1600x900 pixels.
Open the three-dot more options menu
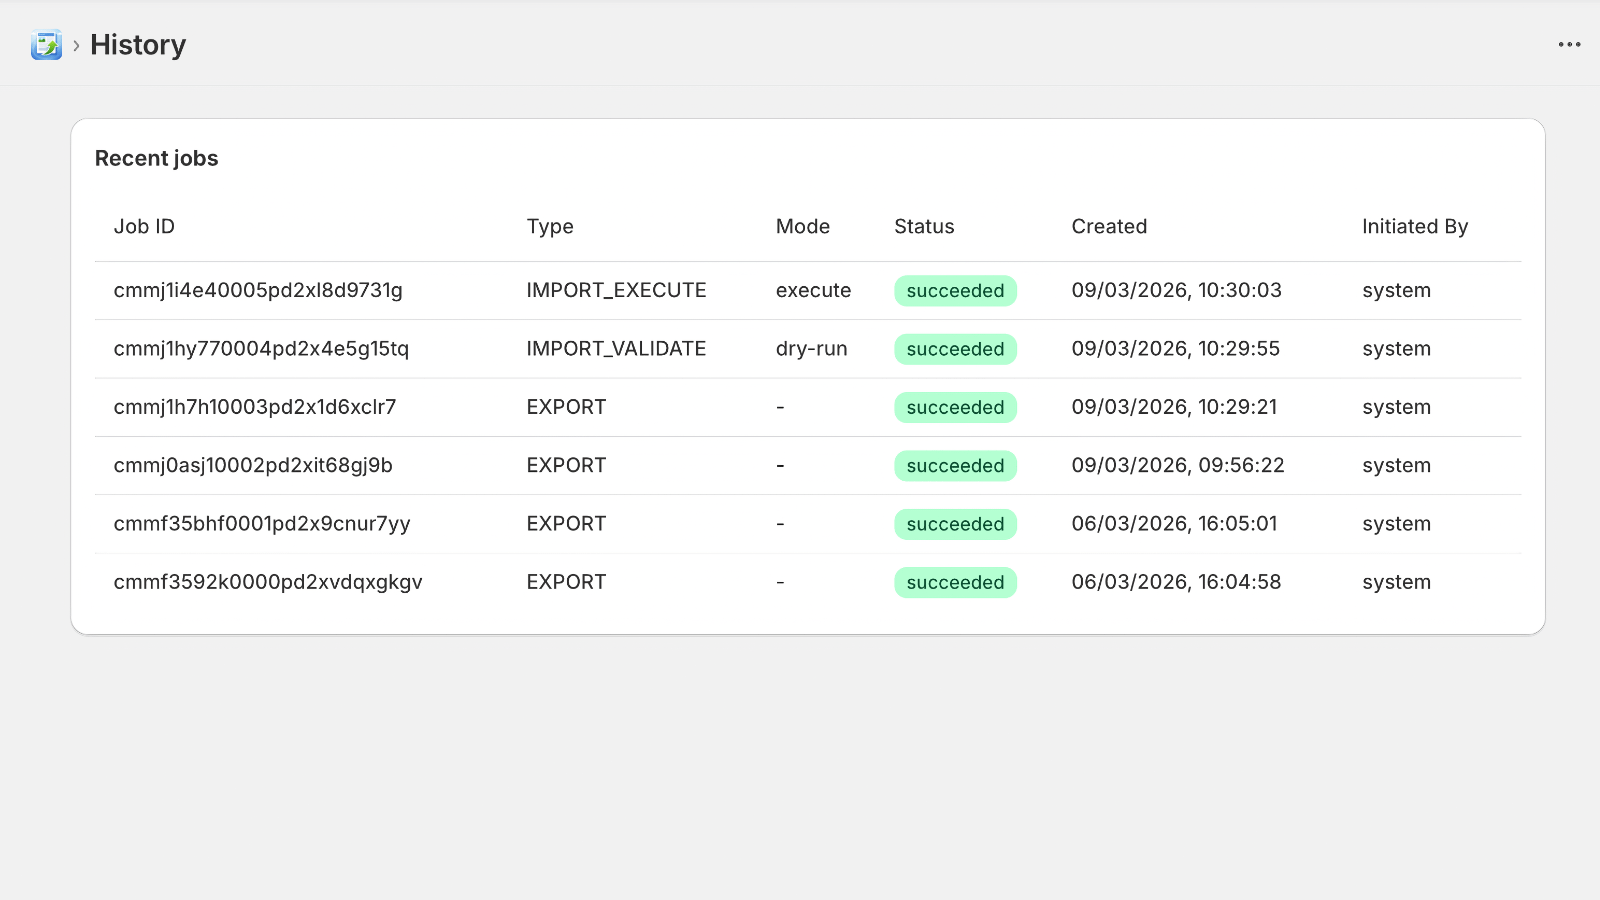pyautogui.click(x=1569, y=45)
